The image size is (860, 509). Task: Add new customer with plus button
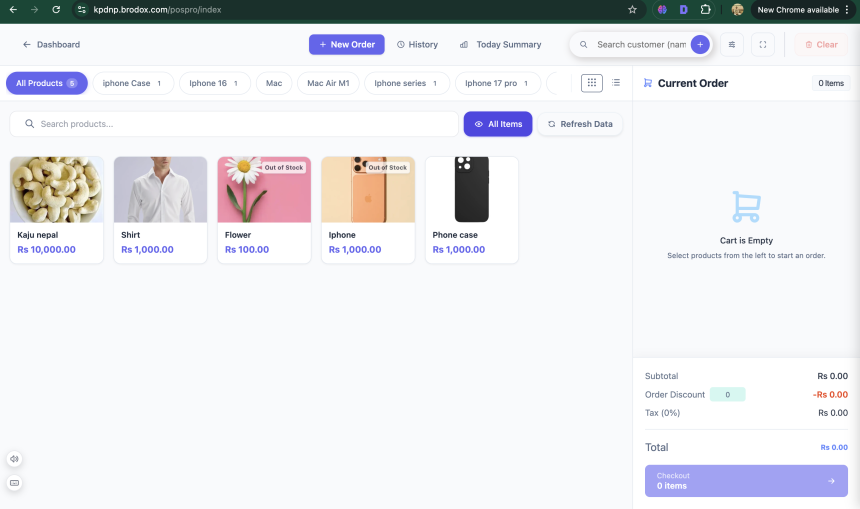coord(700,44)
